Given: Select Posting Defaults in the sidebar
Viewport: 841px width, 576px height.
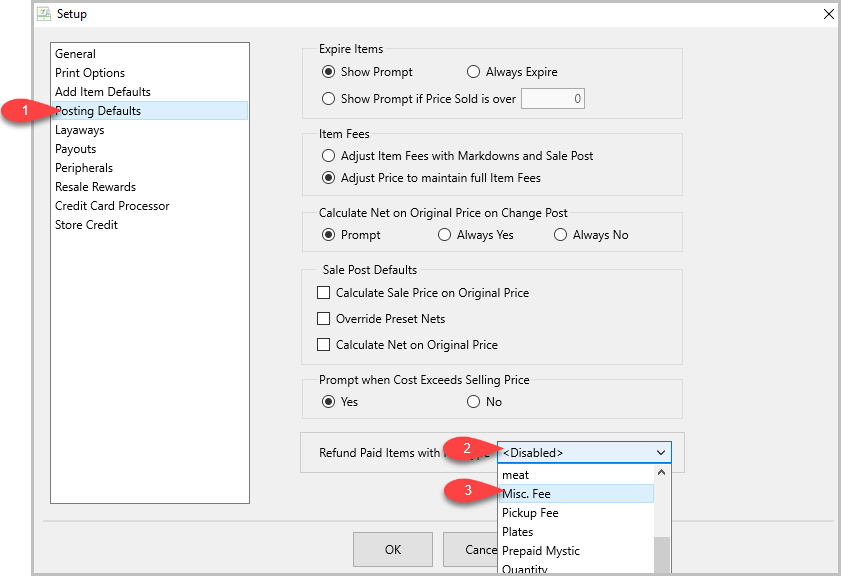Looking at the screenshot, I should pos(150,111).
